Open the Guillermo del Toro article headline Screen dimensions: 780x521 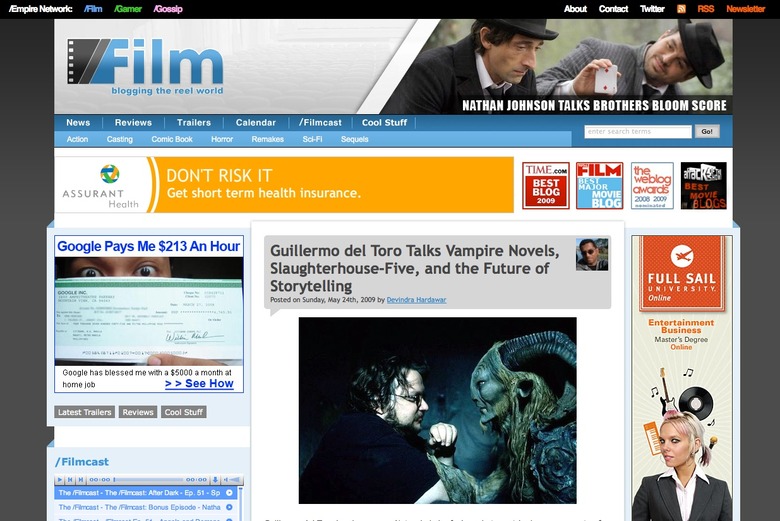tap(414, 268)
